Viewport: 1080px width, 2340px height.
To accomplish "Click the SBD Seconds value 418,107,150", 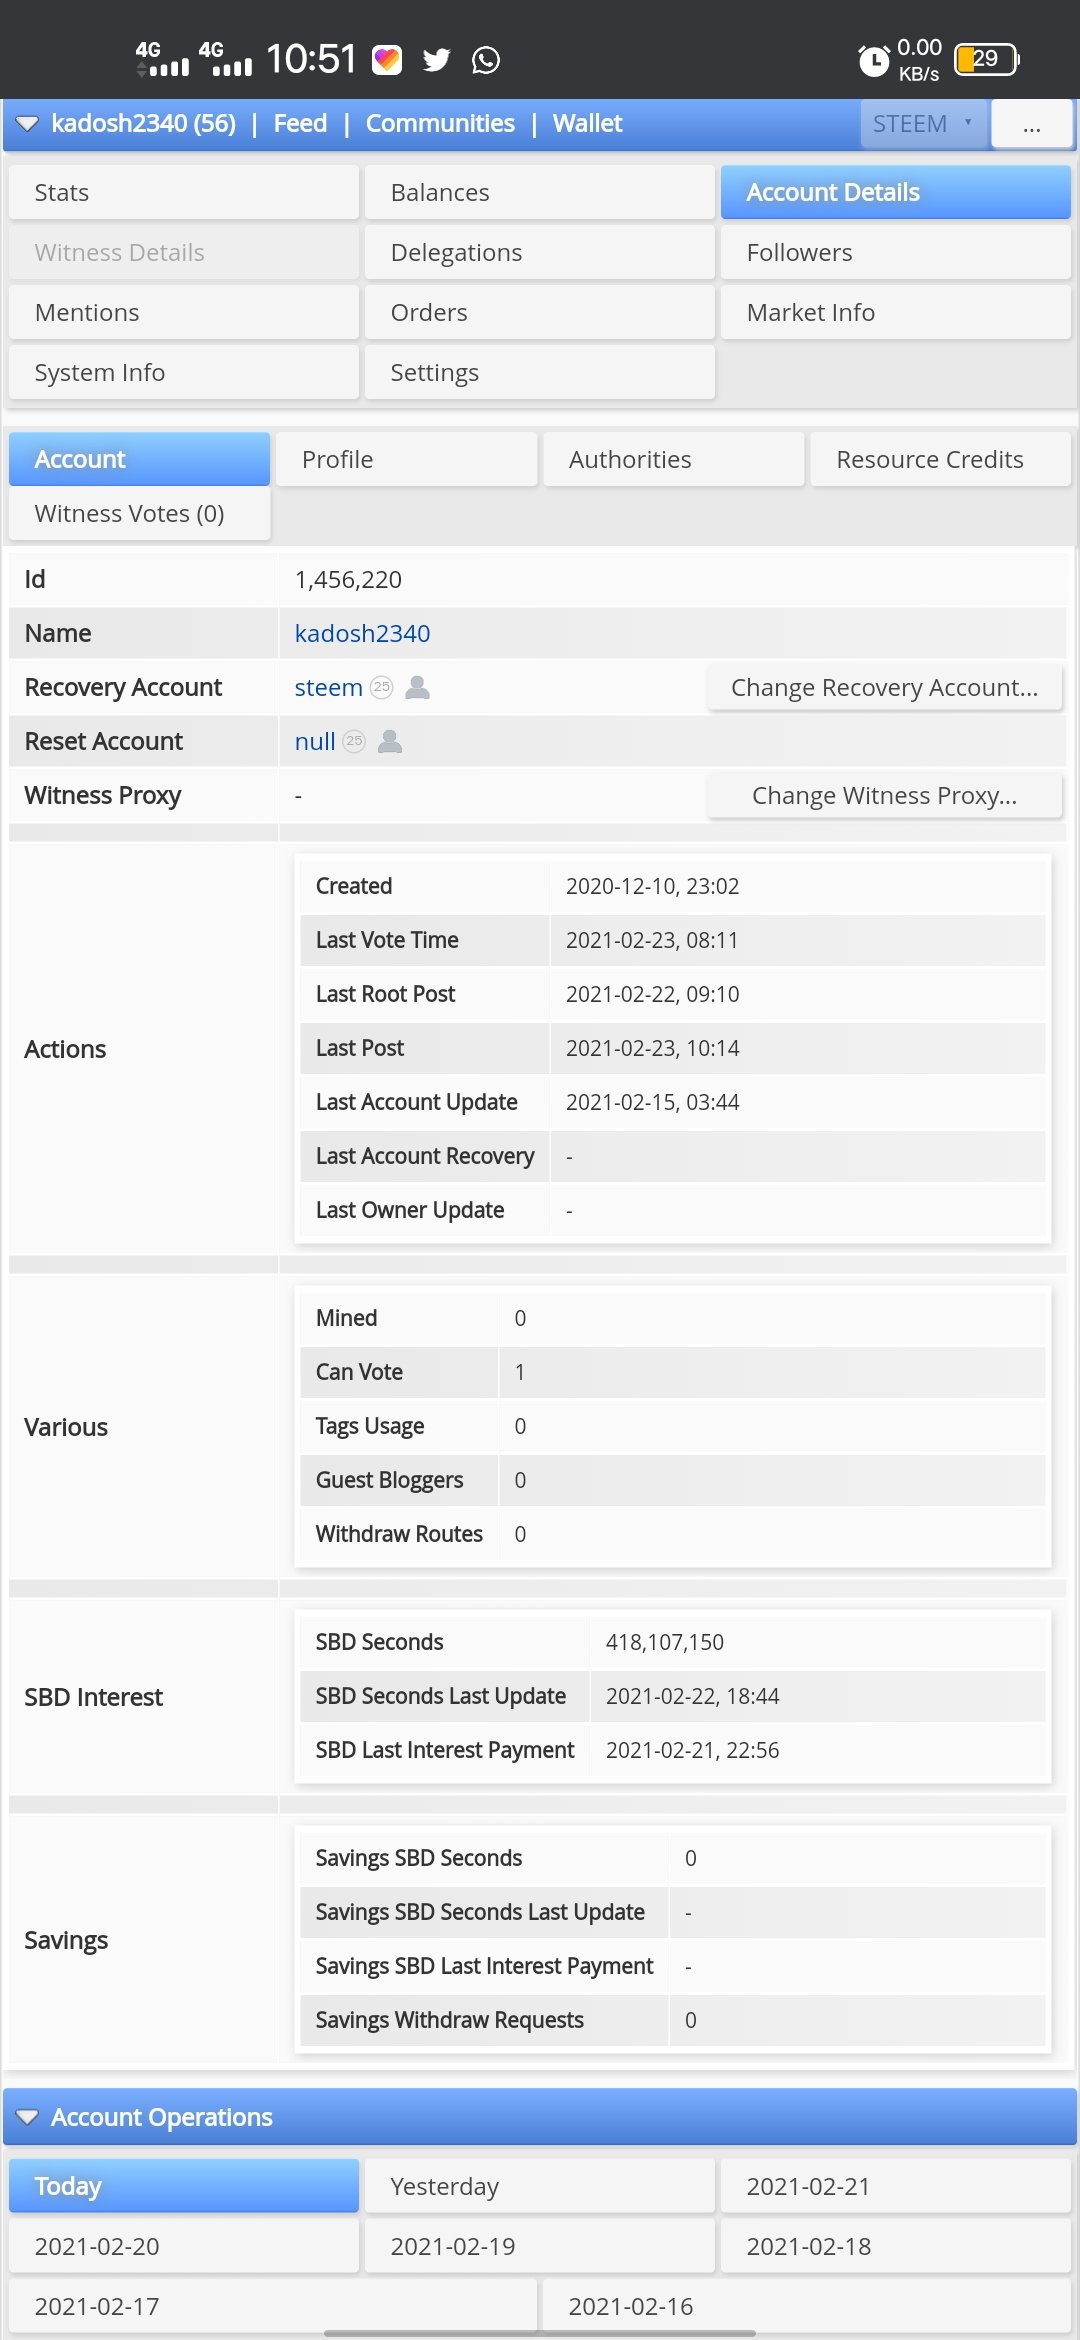I will tap(664, 1642).
